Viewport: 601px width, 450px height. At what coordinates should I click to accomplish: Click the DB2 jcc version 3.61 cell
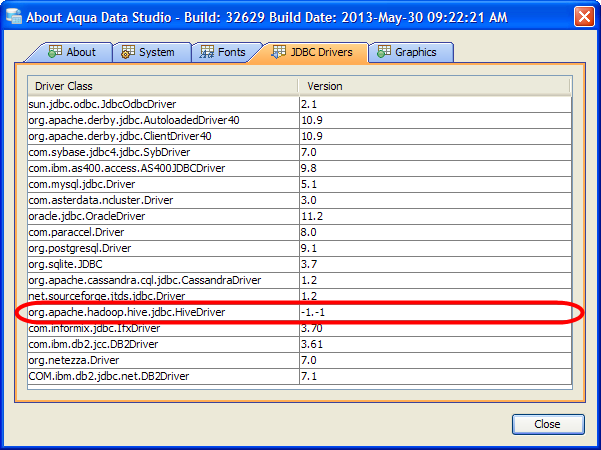click(x=435, y=344)
